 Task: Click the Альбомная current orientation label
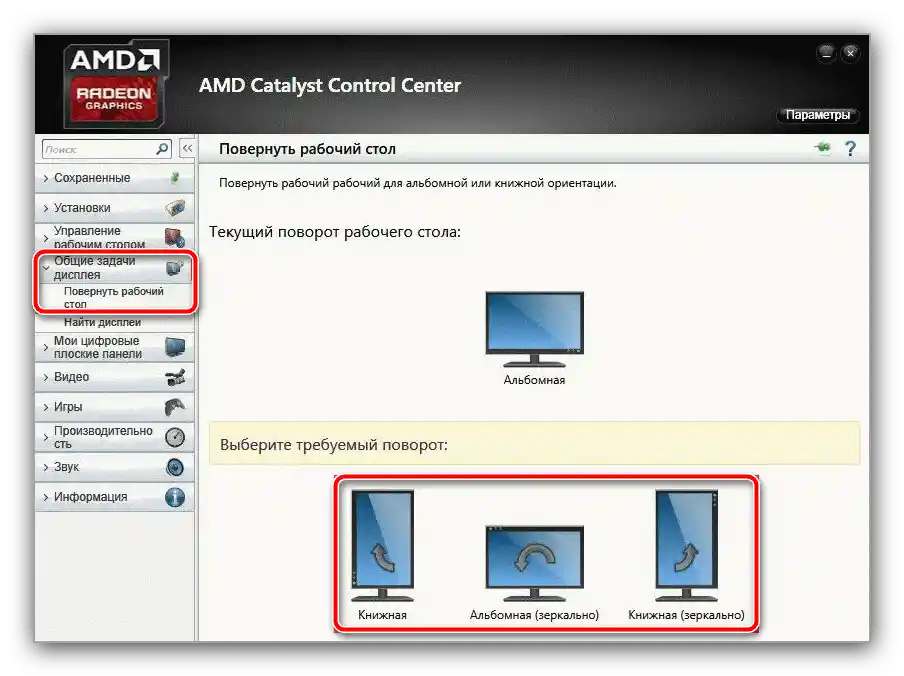coord(534,380)
